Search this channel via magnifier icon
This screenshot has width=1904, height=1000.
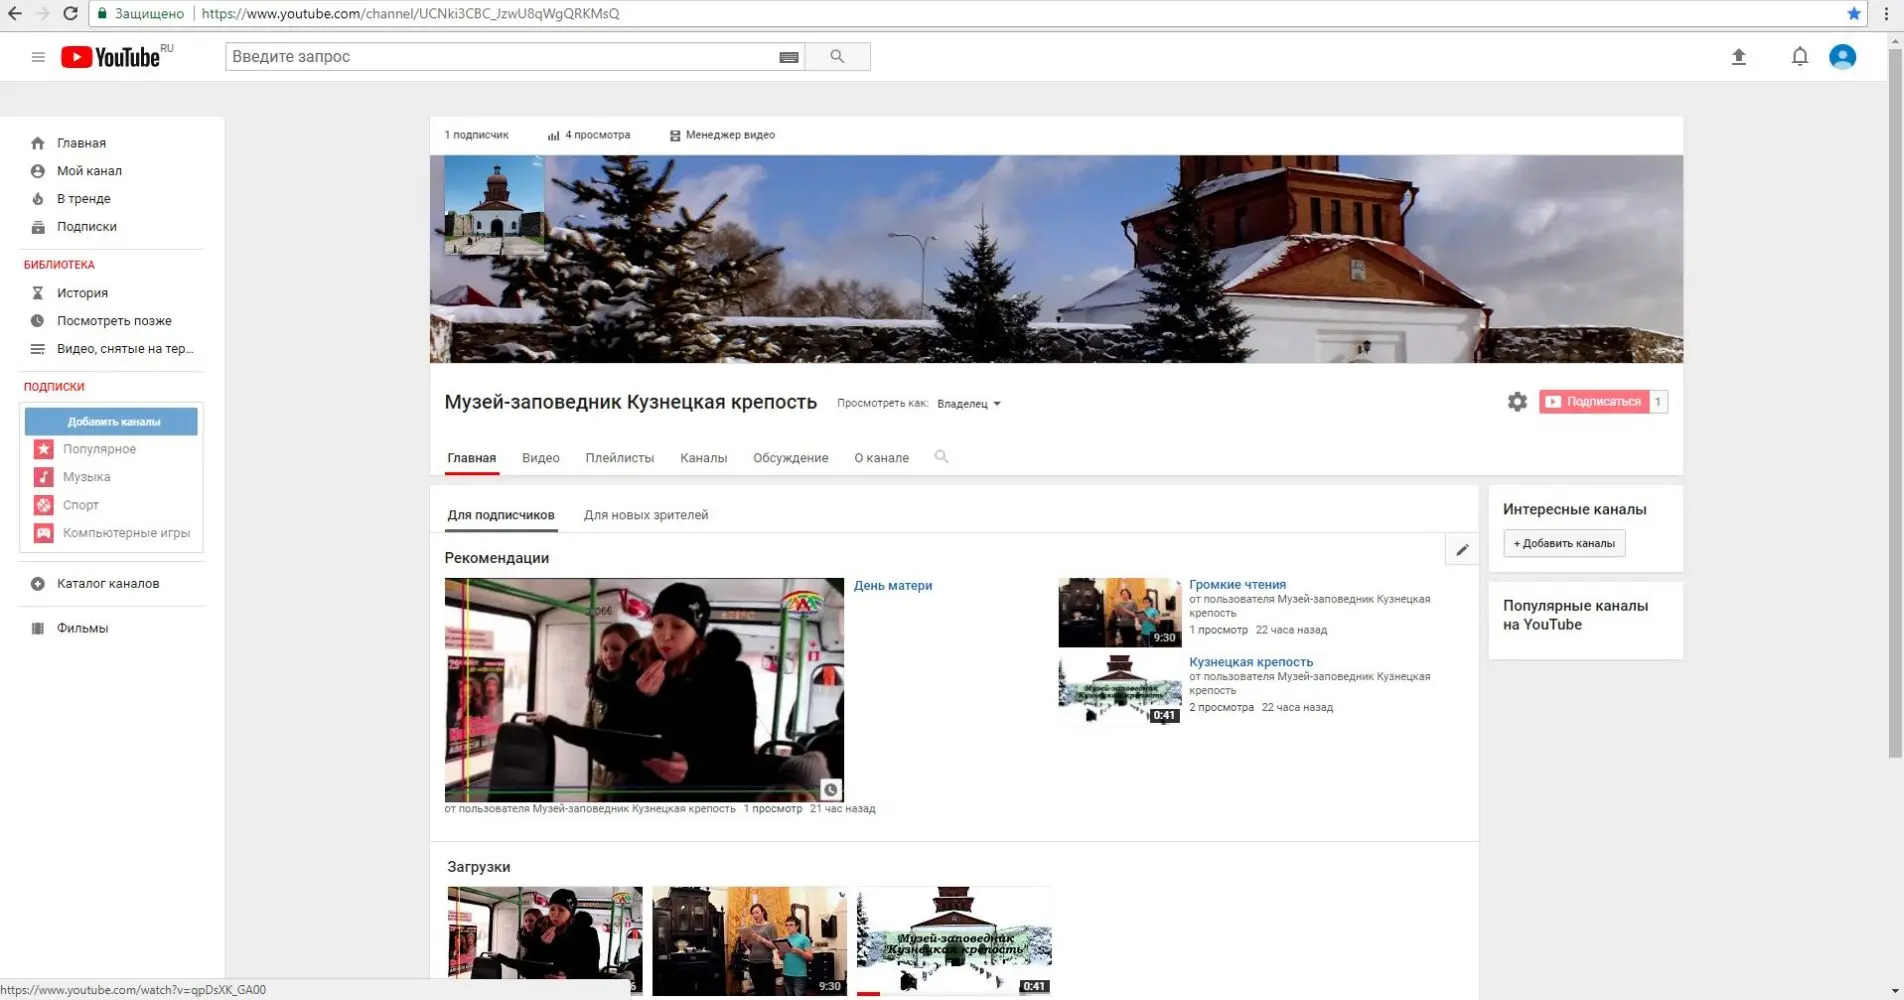pyautogui.click(x=941, y=457)
